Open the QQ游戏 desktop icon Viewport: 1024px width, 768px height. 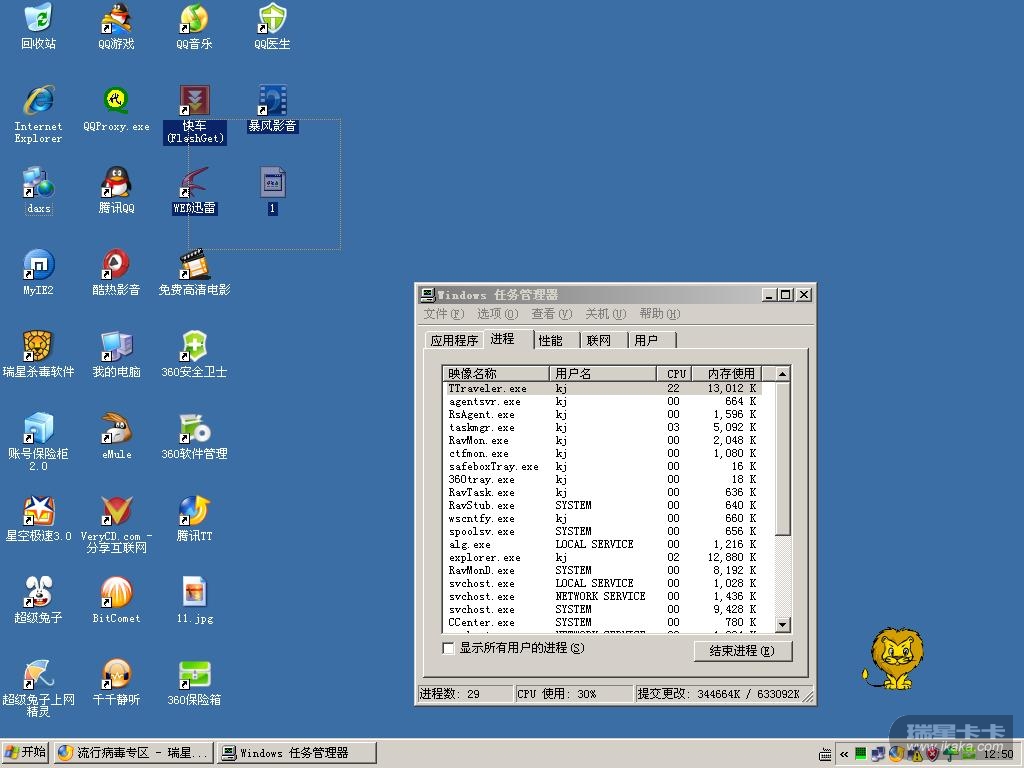click(117, 20)
